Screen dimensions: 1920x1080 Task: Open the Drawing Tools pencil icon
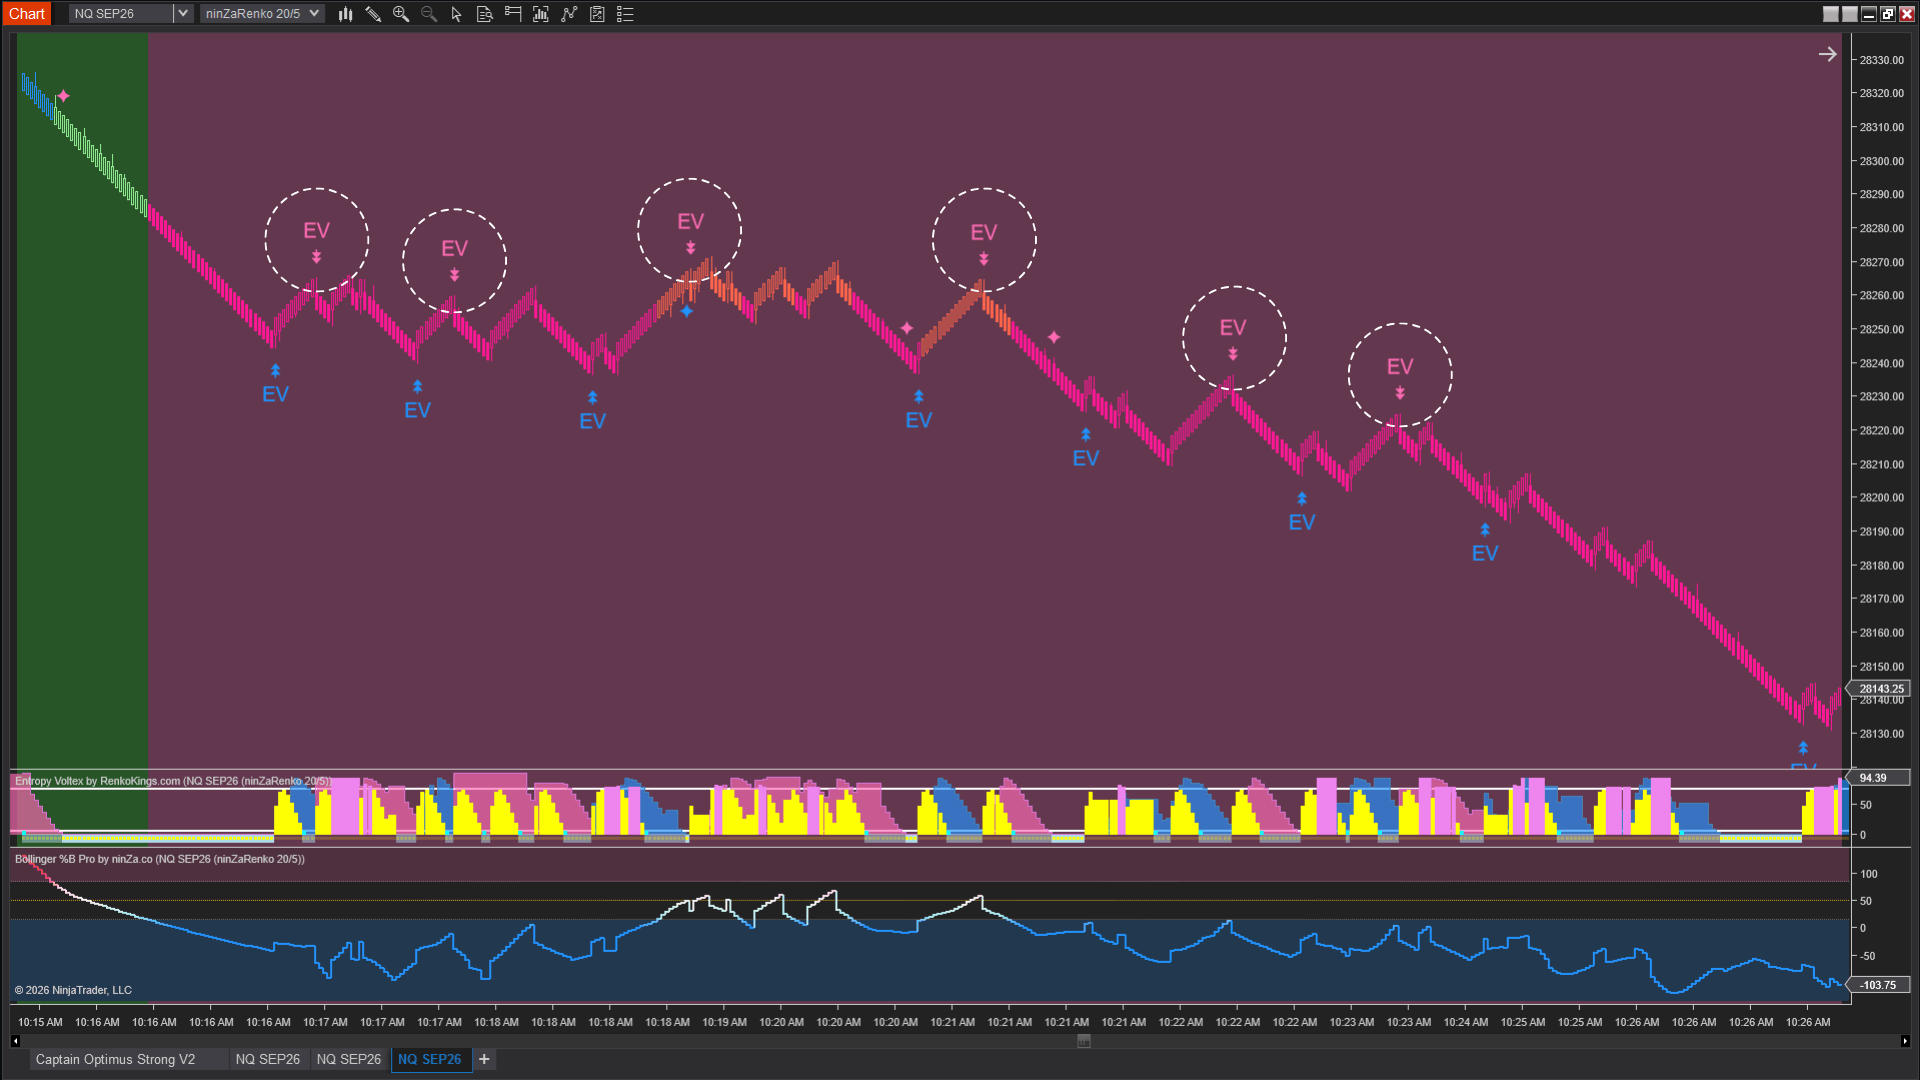373,14
